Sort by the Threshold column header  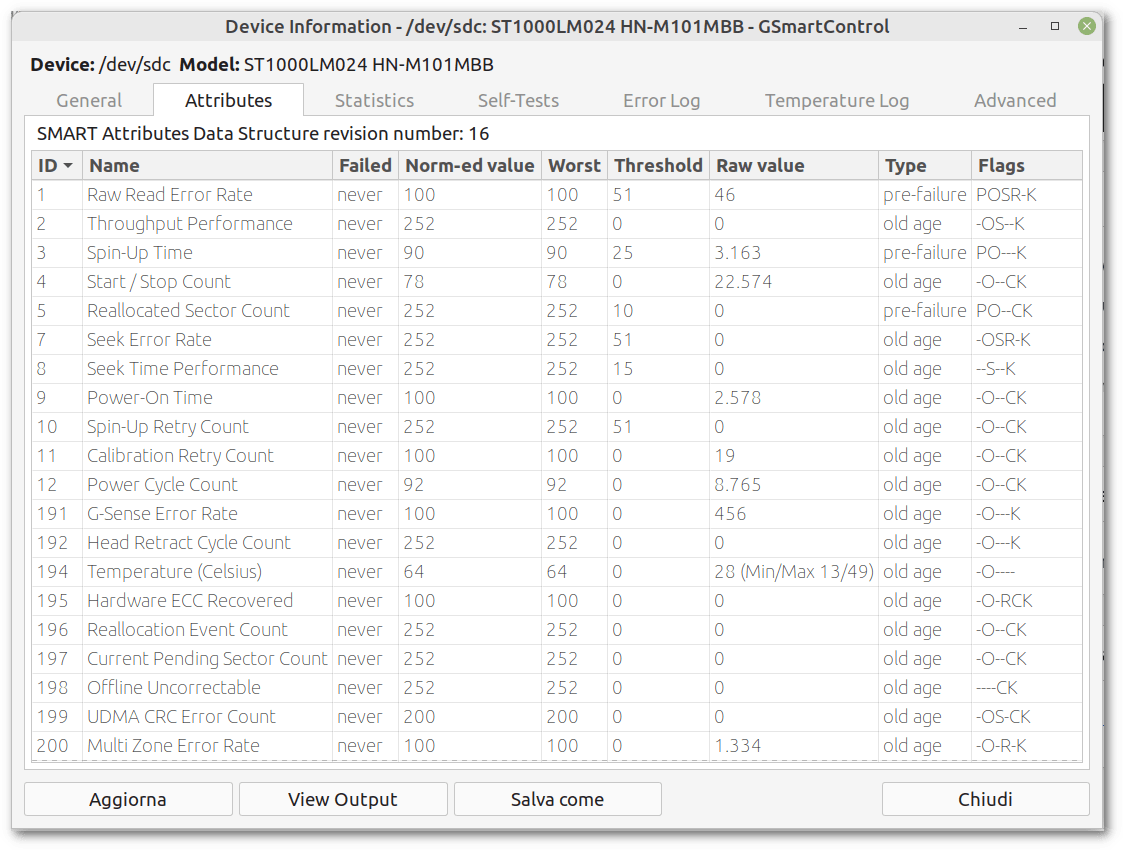click(658, 165)
